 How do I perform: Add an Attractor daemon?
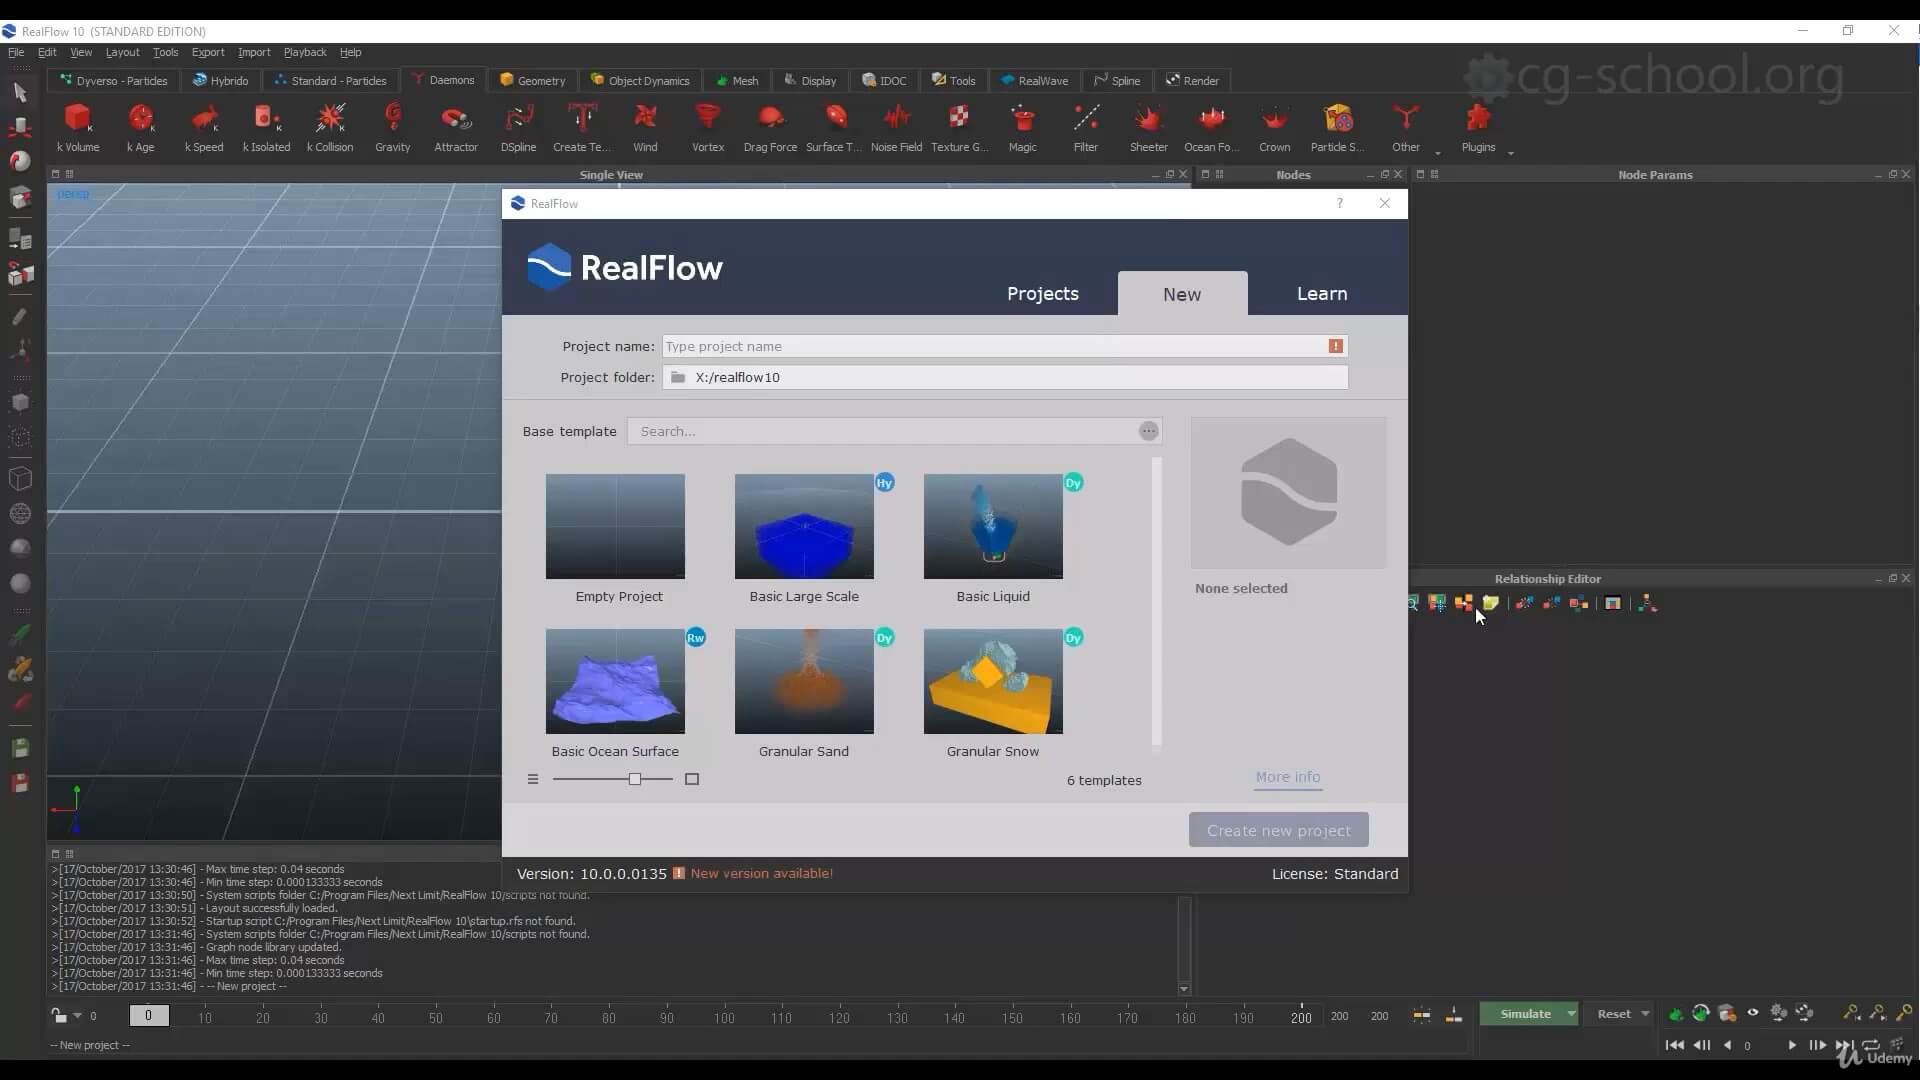456,127
